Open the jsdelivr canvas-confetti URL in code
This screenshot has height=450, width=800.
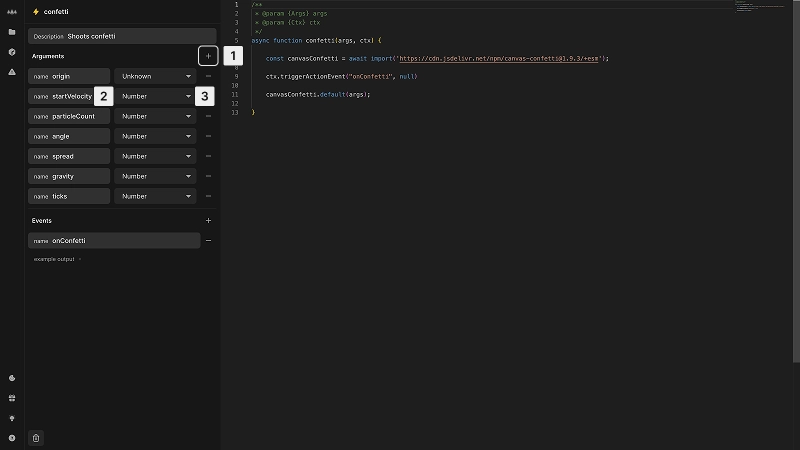coord(498,59)
